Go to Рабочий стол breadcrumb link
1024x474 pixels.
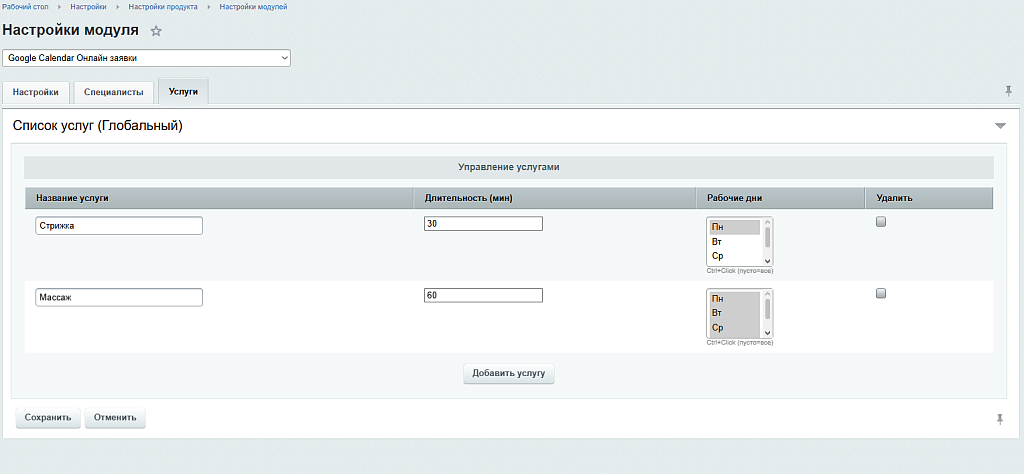(23, 7)
